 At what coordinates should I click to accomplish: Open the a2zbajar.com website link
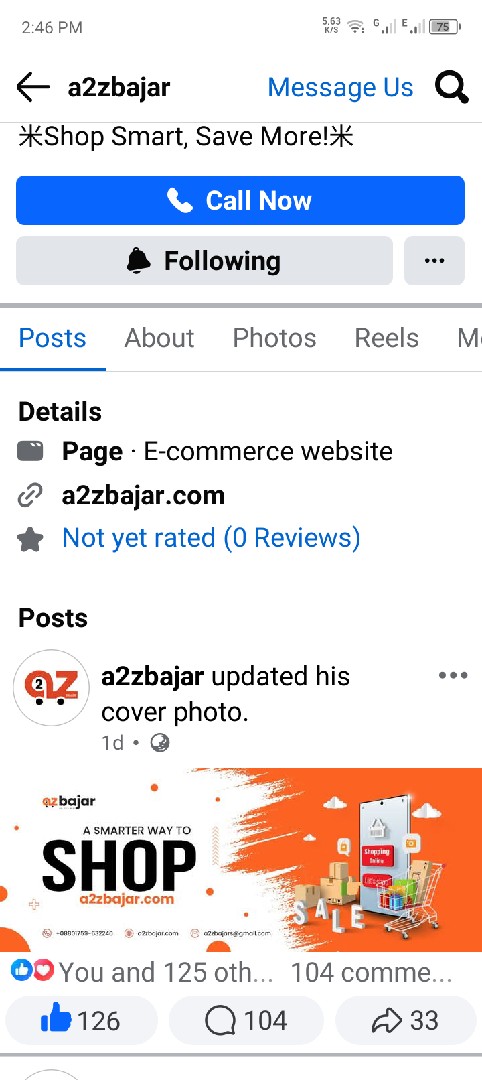(143, 495)
